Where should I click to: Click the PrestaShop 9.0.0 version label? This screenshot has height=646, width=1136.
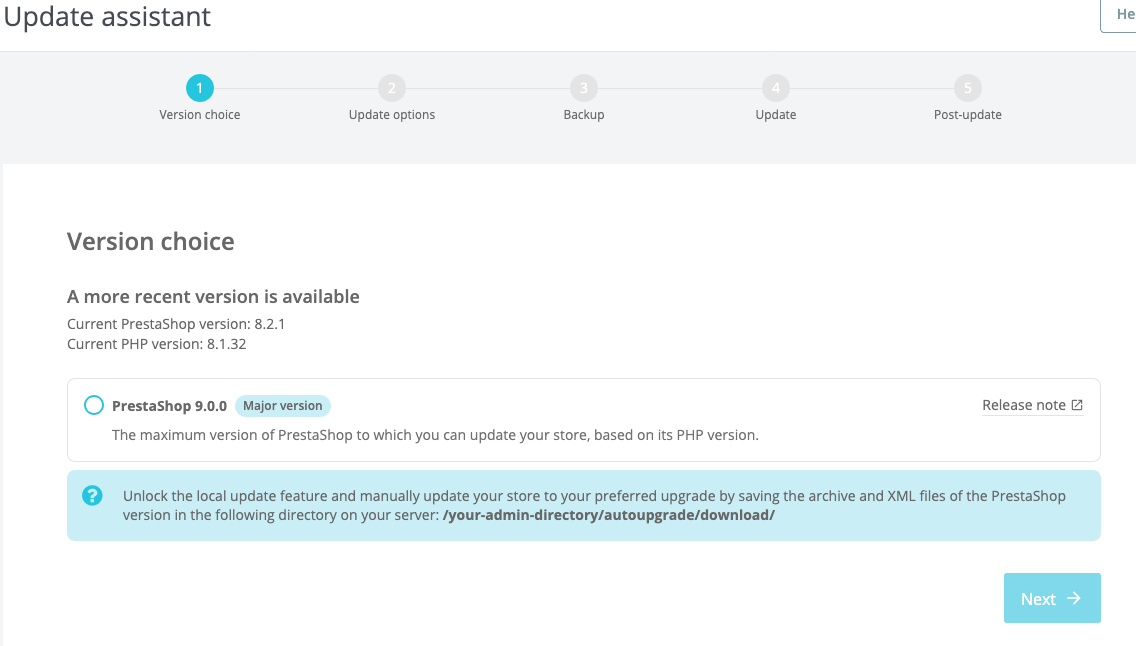(x=170, y=406)
